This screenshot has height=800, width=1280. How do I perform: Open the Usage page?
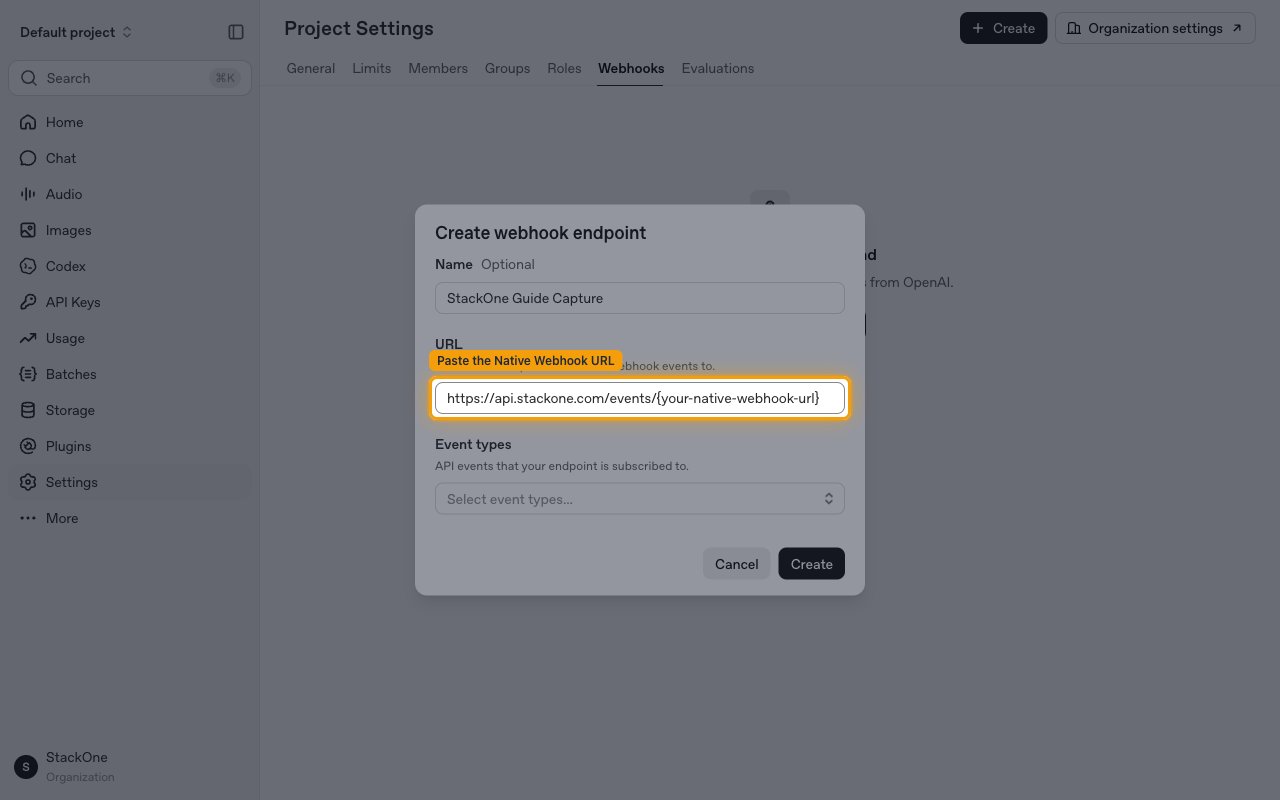[130, 338]
